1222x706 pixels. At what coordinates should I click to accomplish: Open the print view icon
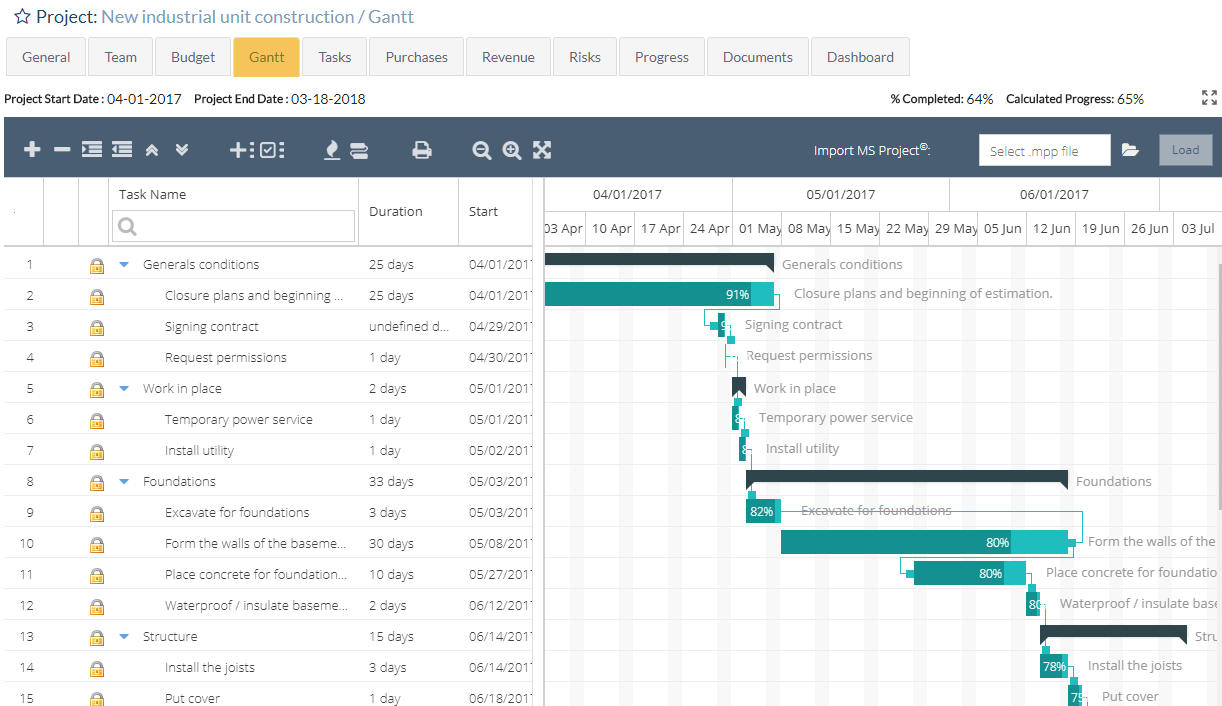[x=422, y=148]
